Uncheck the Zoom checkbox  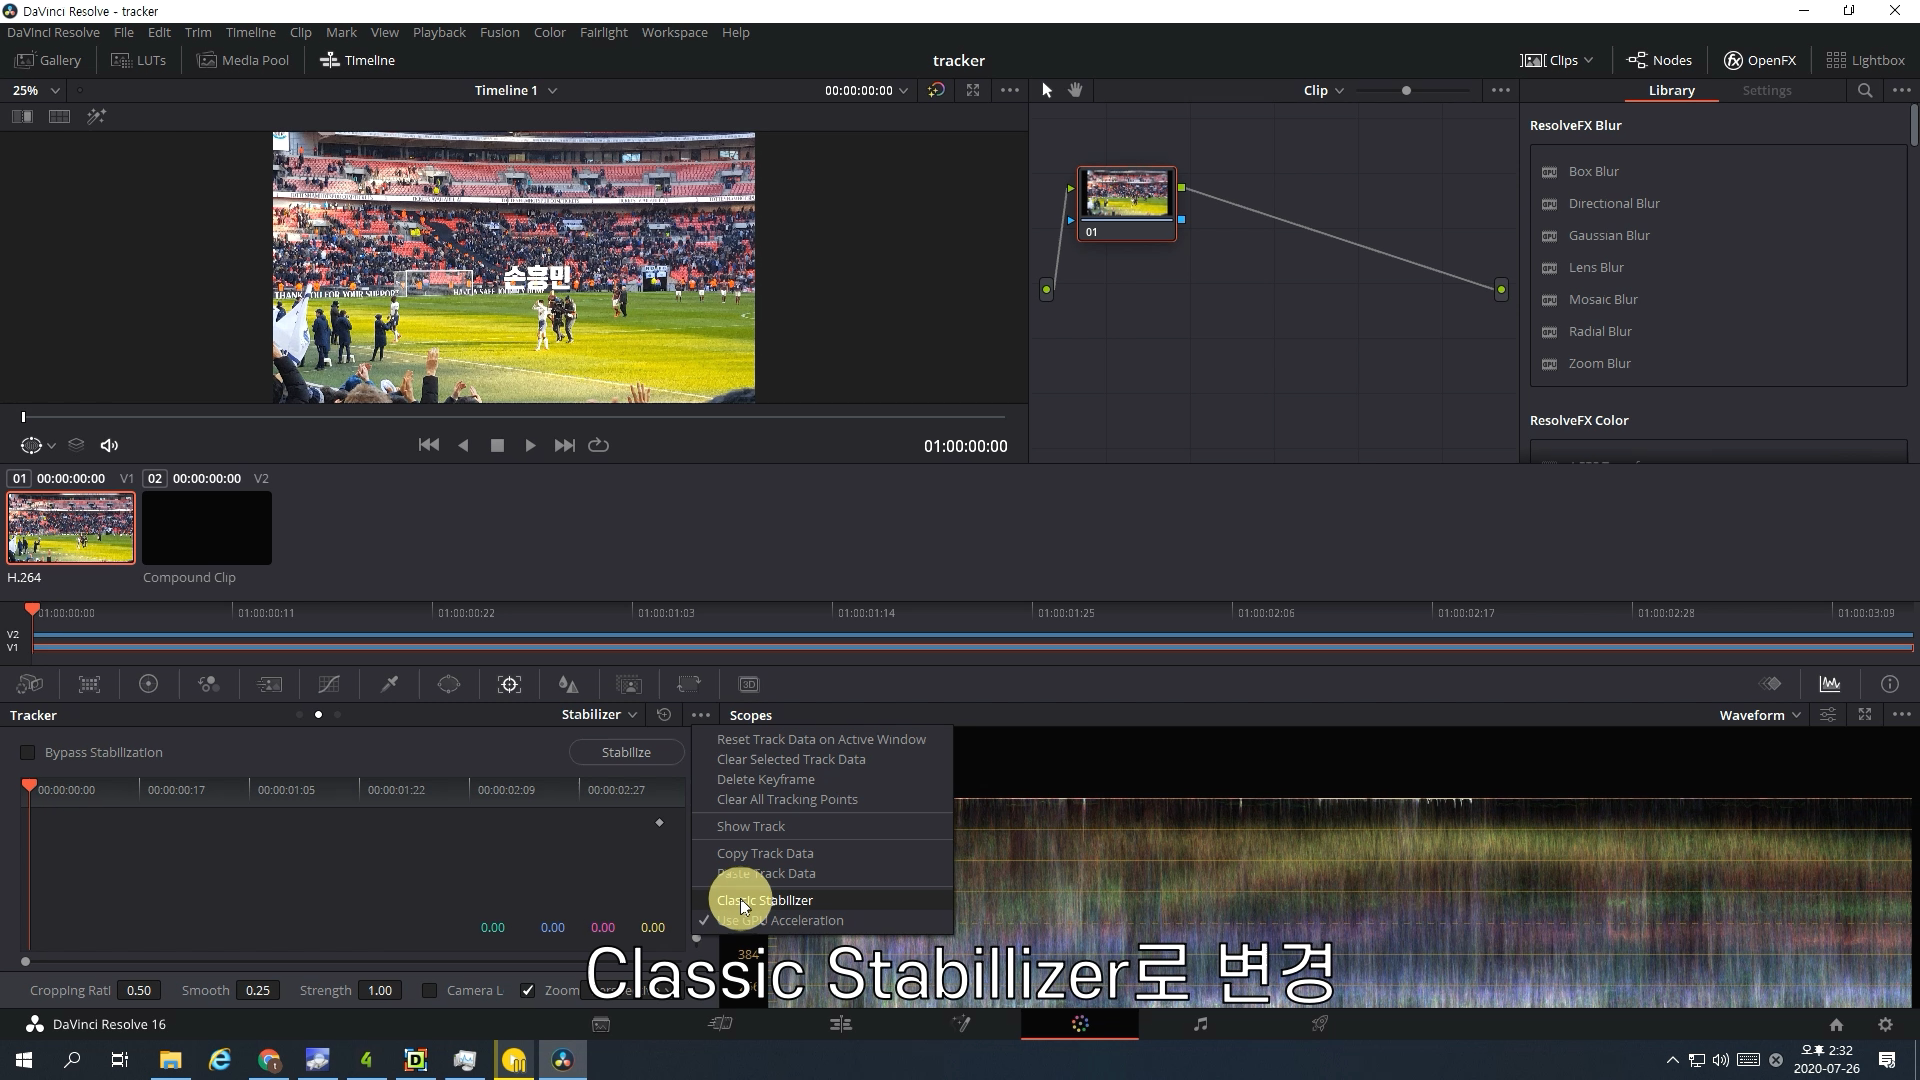[x=528, y=990]
